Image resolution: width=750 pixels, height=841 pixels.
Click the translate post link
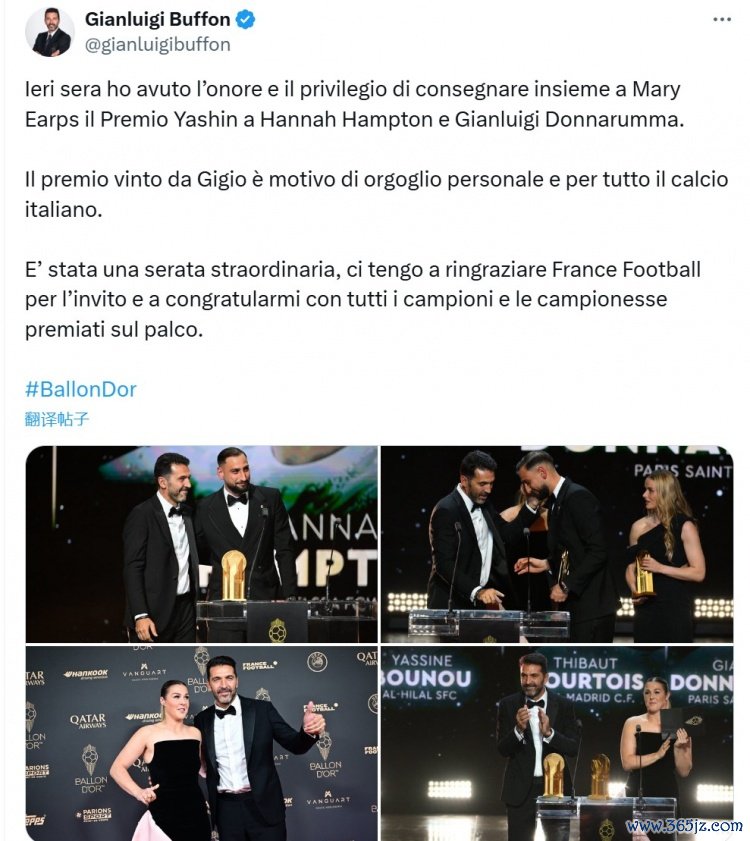coord(57,418)
